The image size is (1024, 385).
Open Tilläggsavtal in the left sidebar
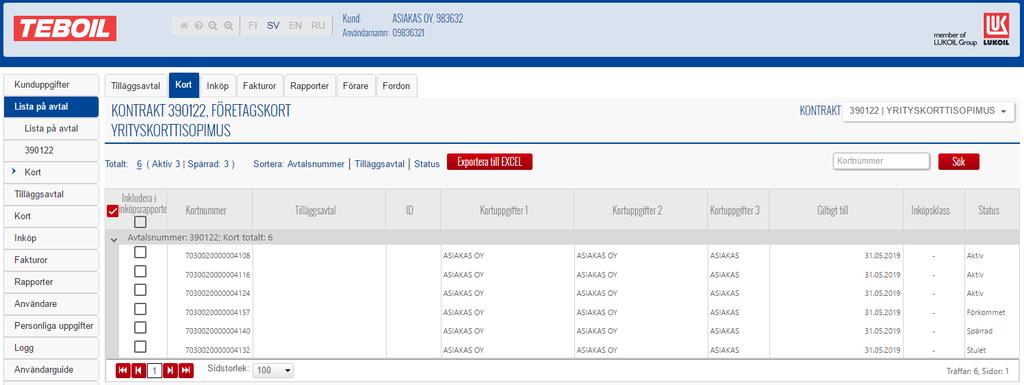pyautogui.click(x=51, y=194)
